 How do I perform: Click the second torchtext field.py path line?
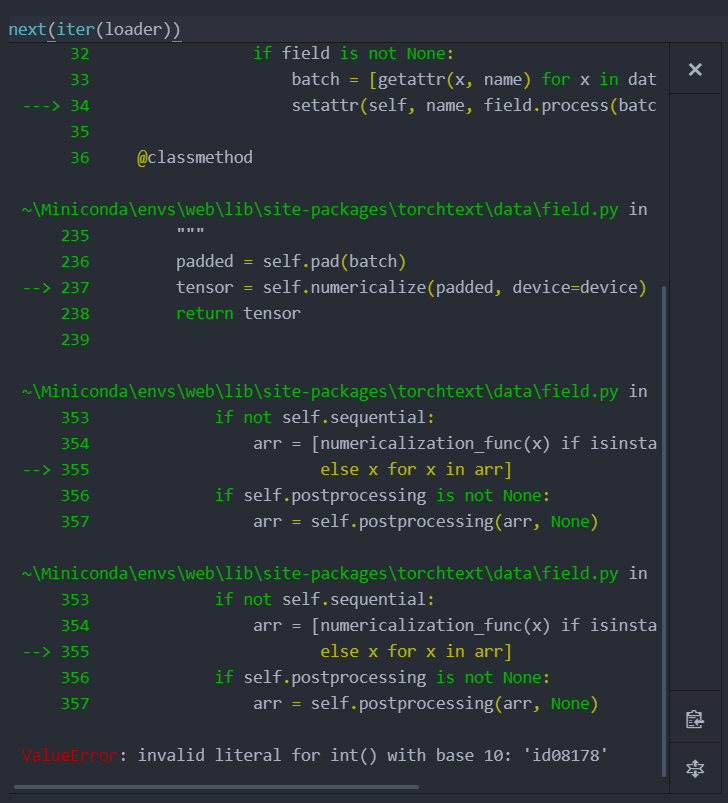point(334,391)
